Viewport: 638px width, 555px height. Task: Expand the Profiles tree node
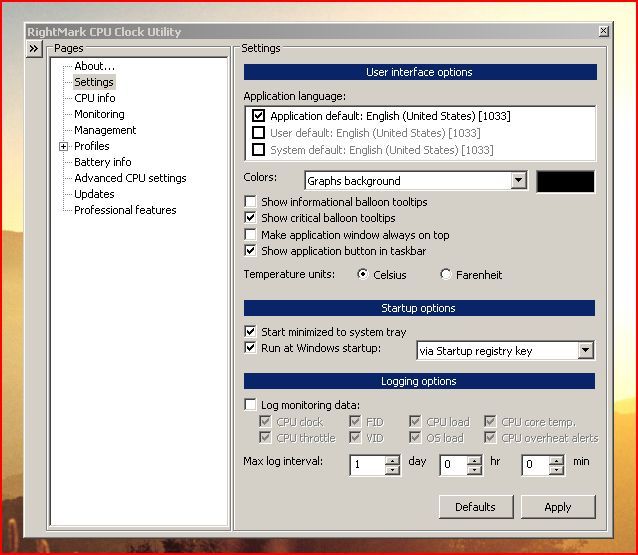(x=63, y=146)
